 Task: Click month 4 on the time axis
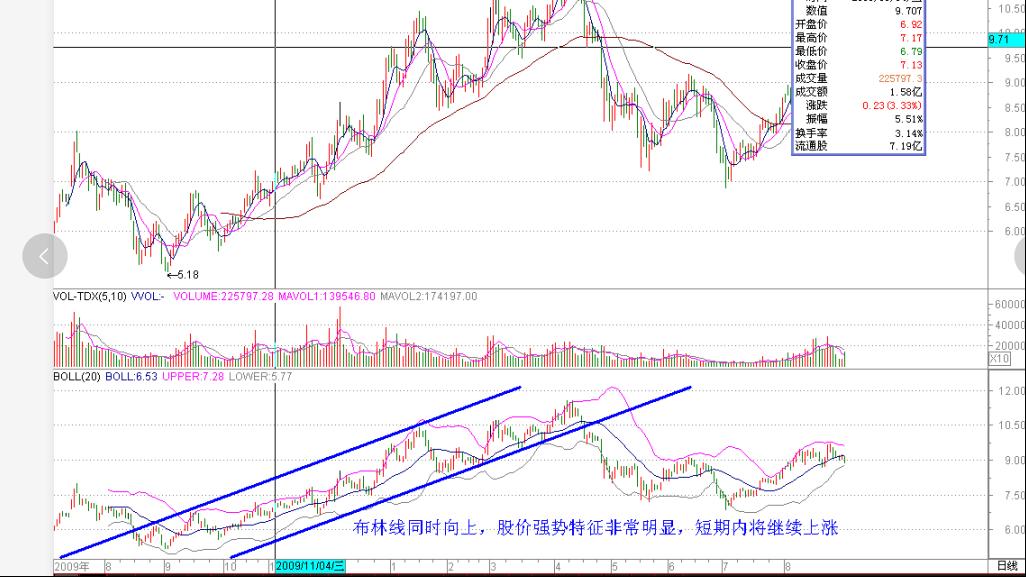click(557, 567)
